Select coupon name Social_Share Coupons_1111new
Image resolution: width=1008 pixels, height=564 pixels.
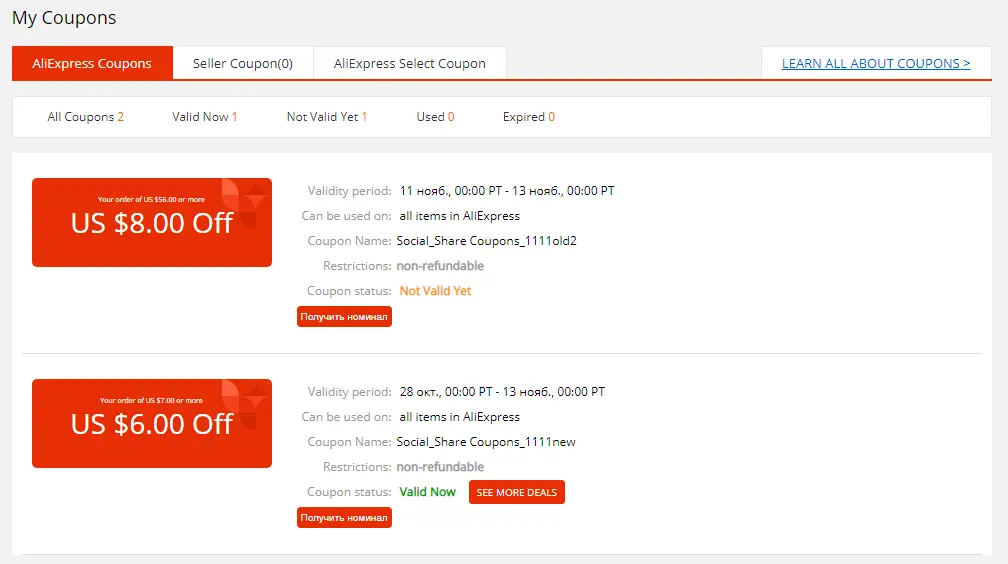[x=486, y=442]
